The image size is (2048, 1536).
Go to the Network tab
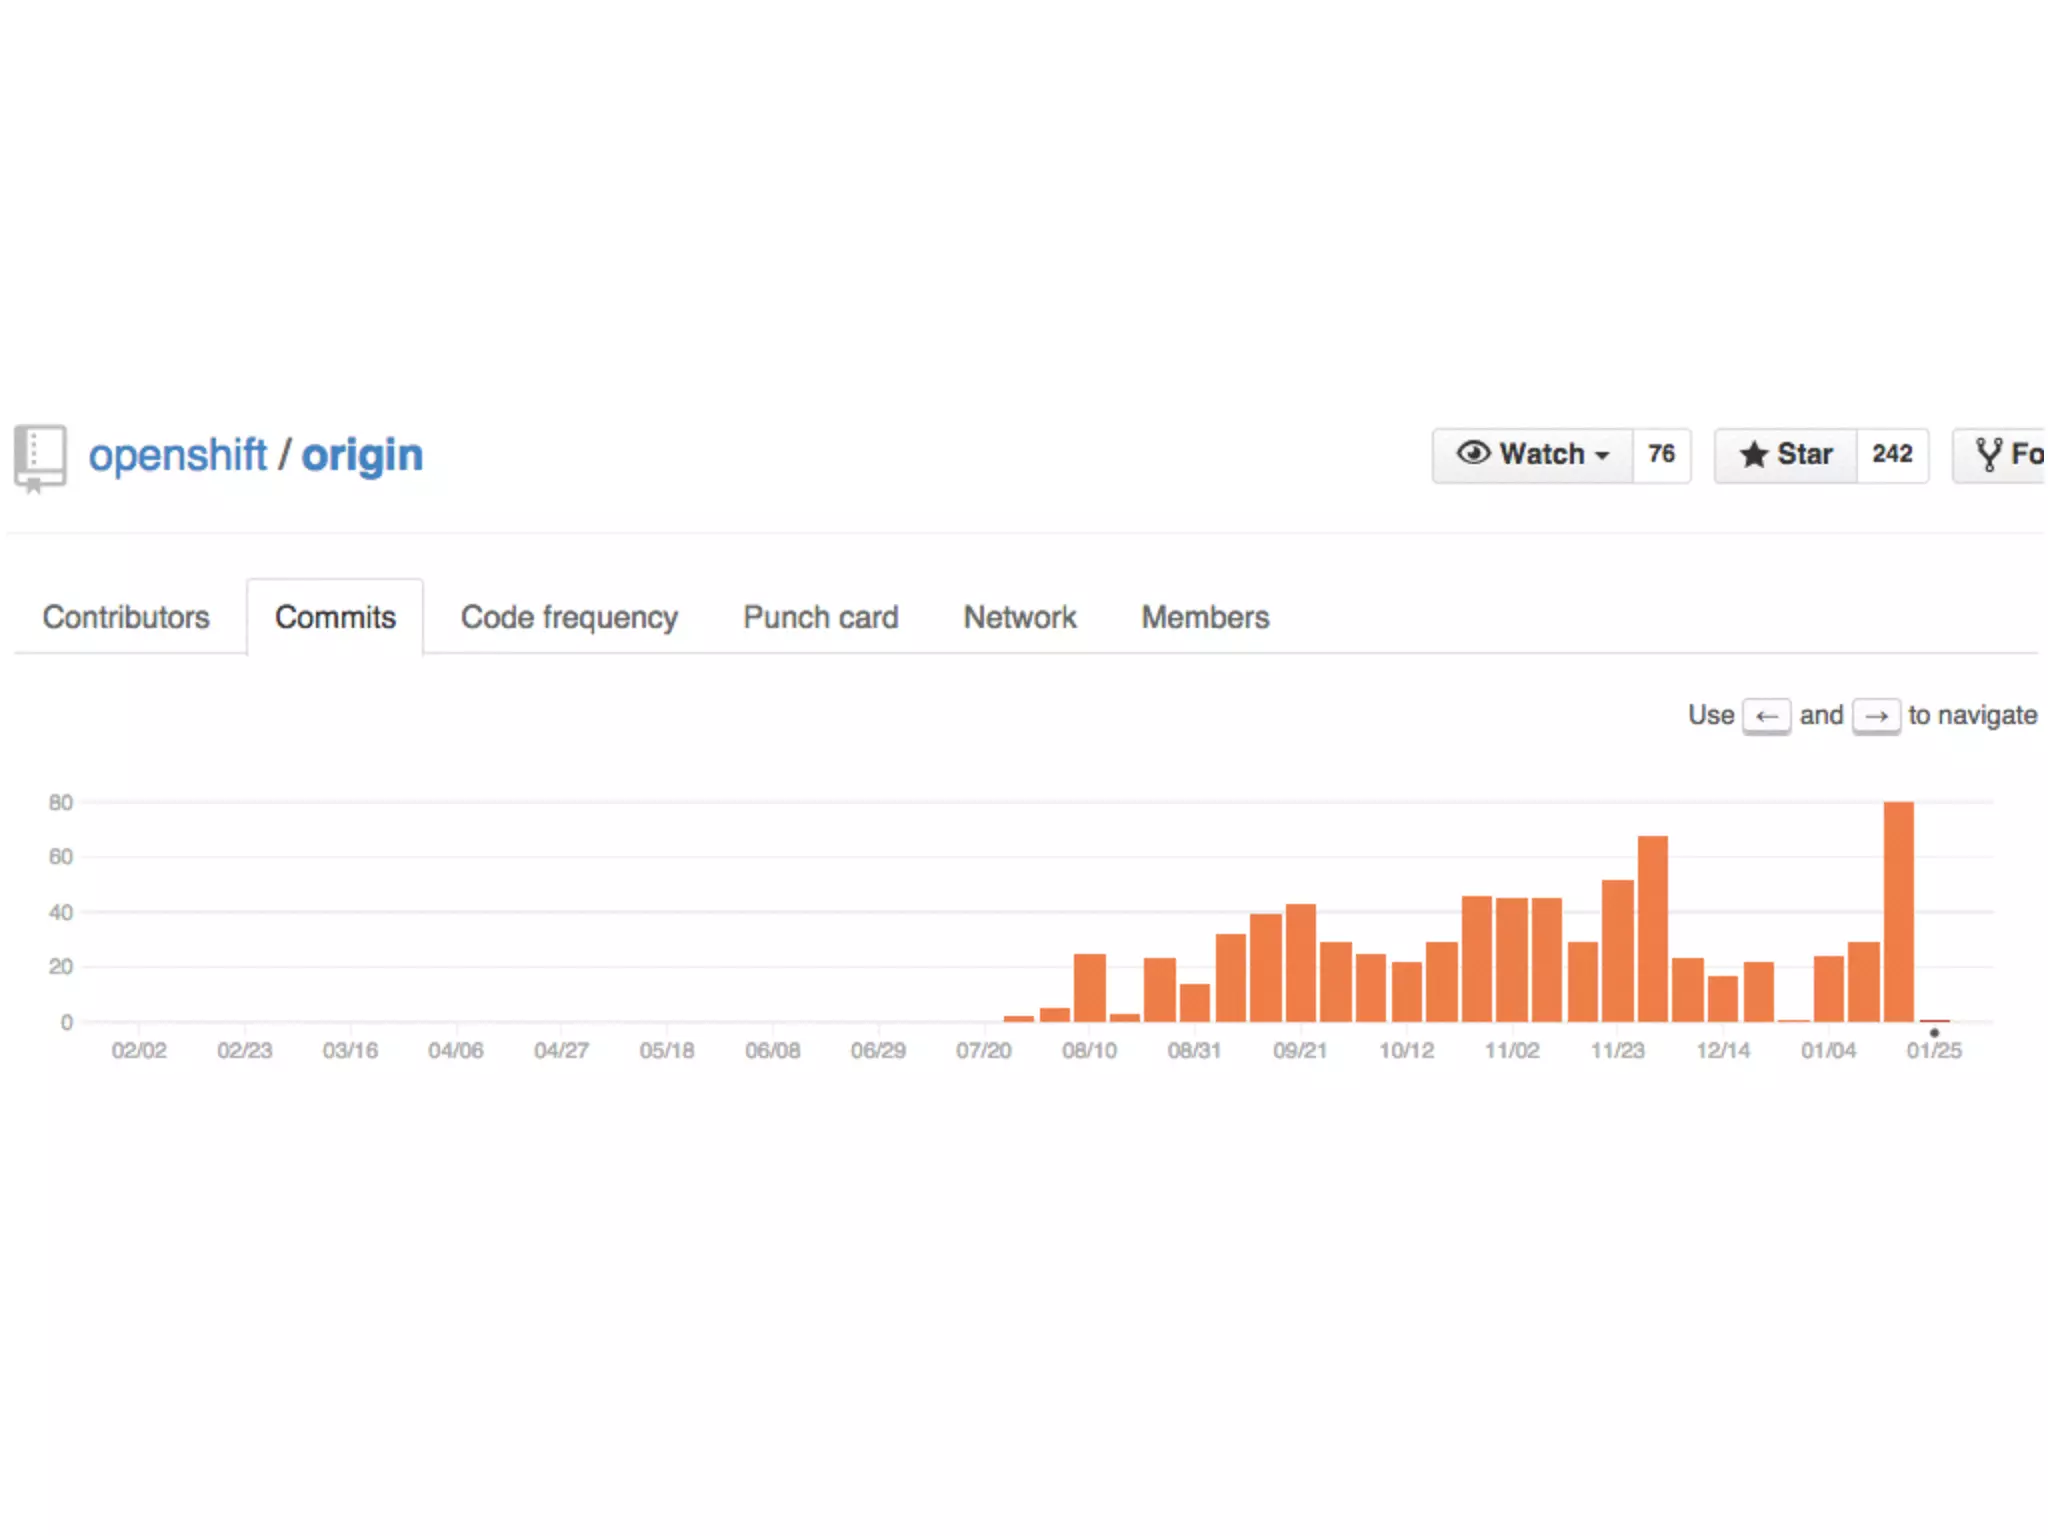[1019, 617]
